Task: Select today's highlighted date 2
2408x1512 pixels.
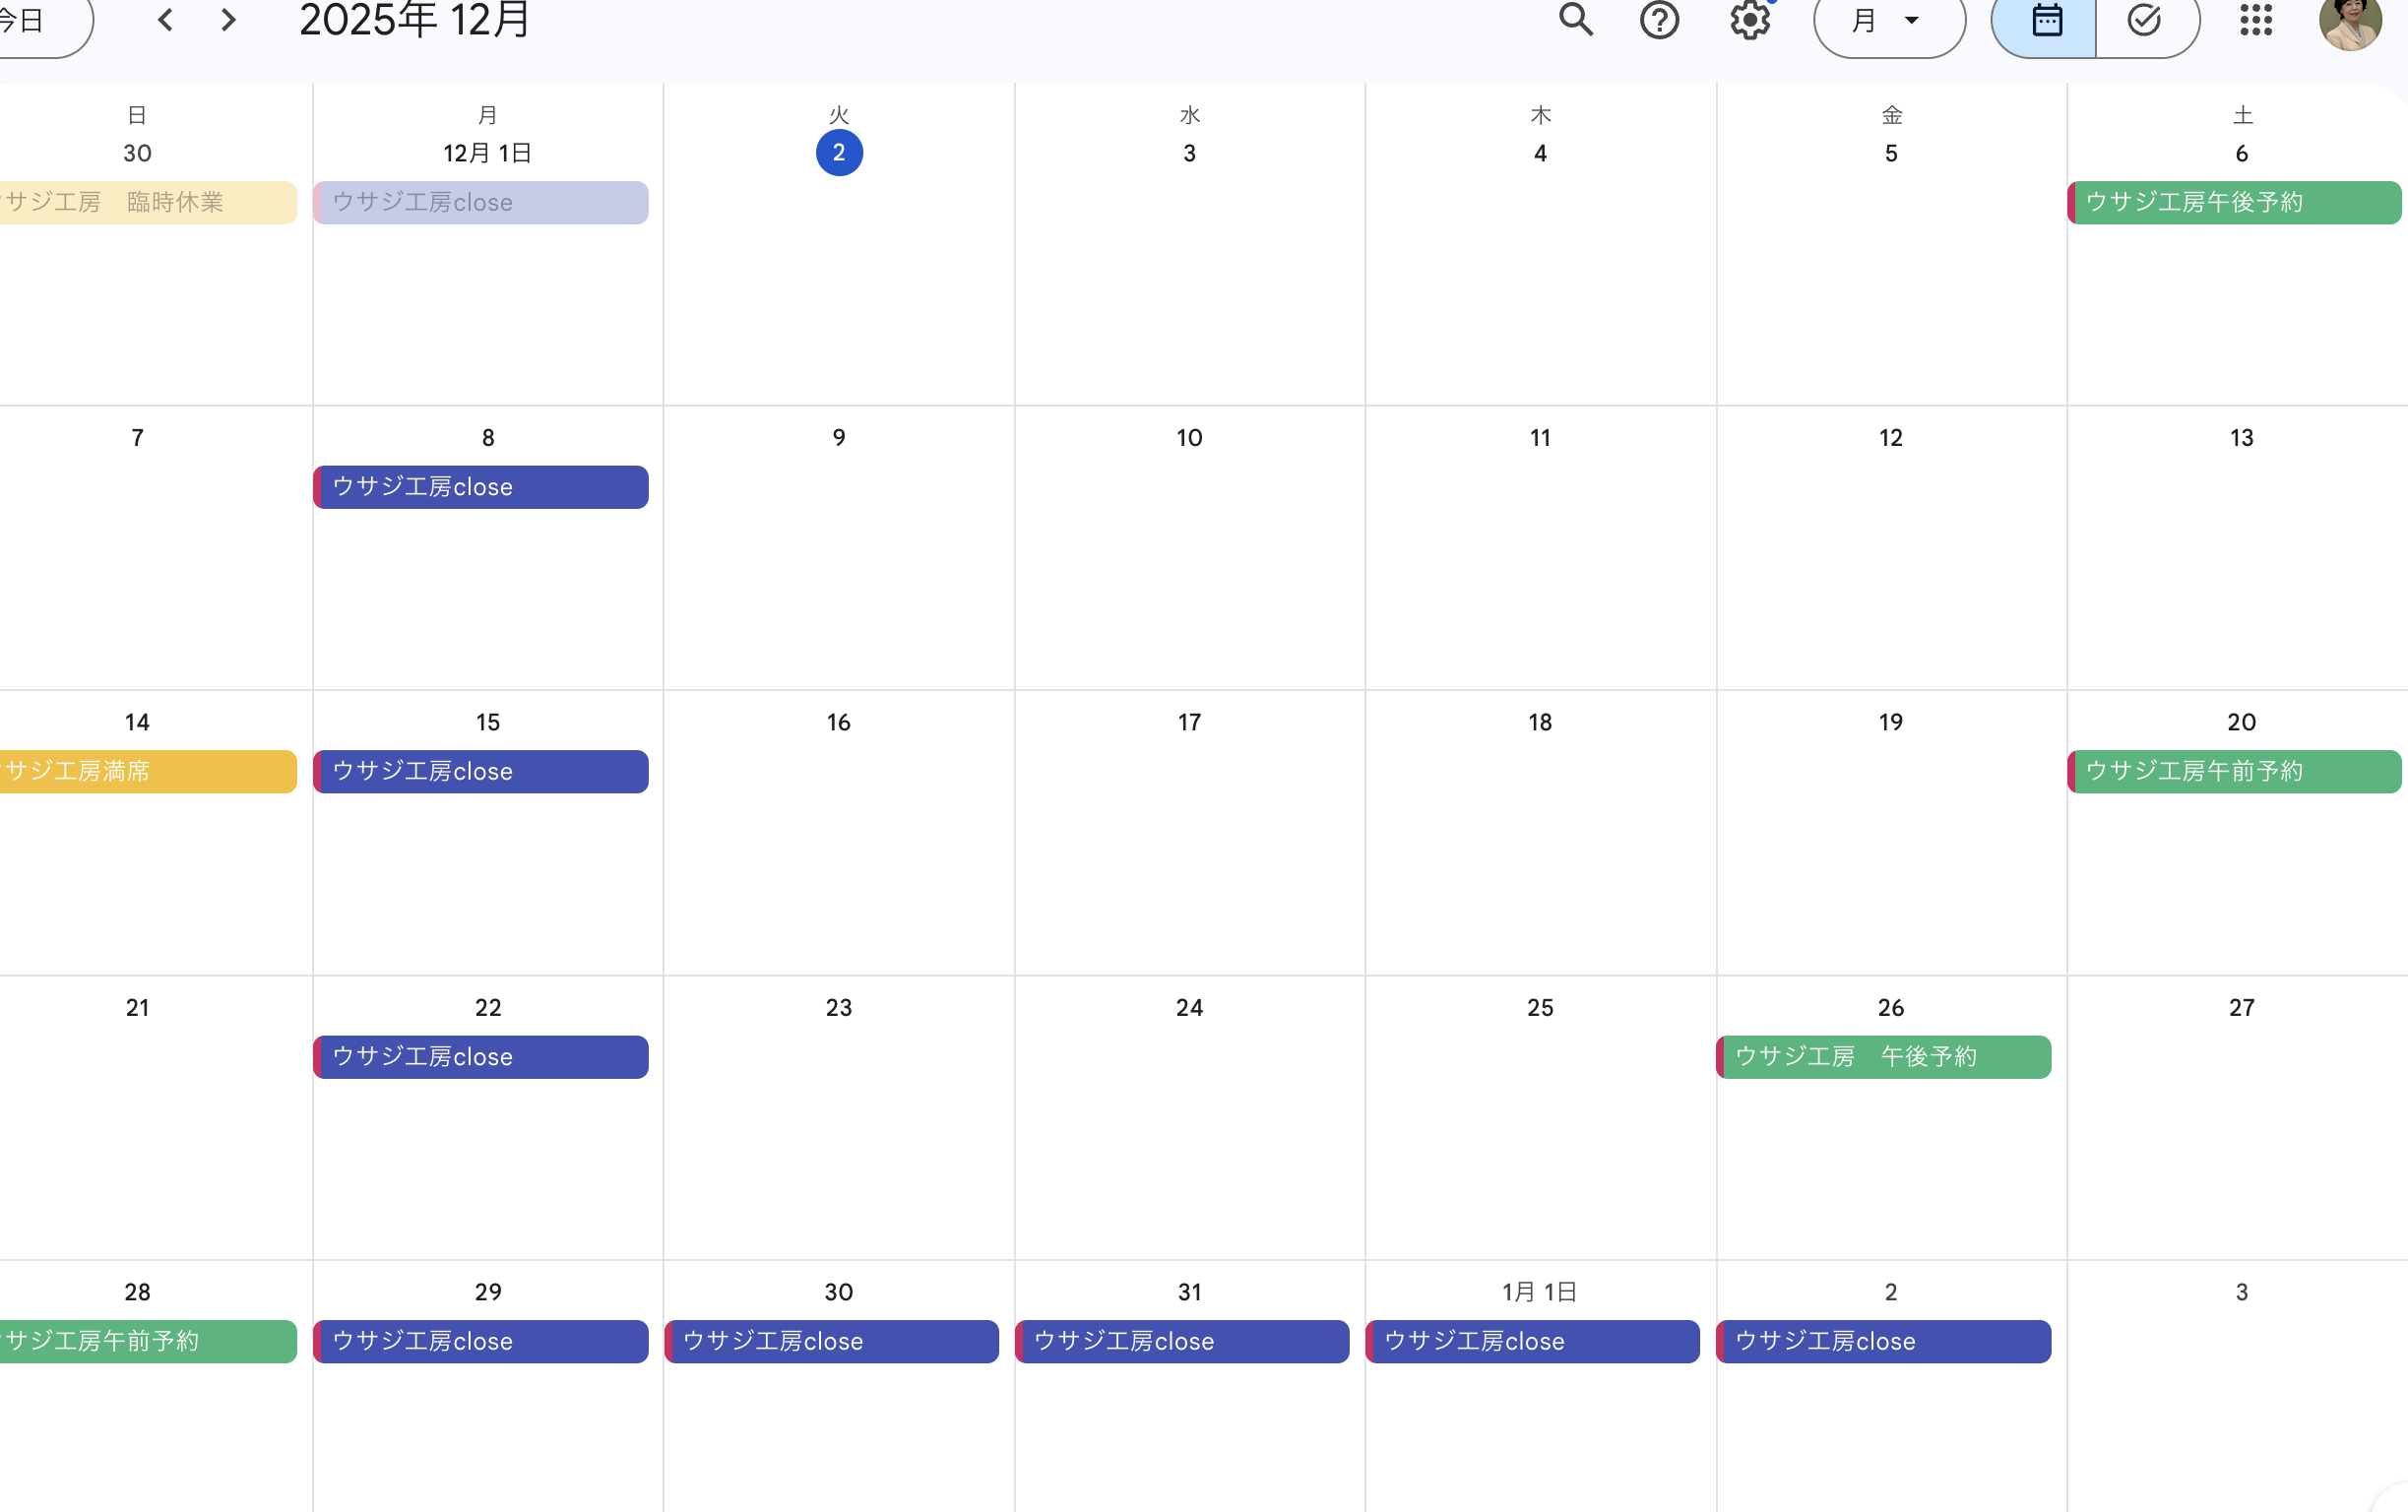Action: 839,153
